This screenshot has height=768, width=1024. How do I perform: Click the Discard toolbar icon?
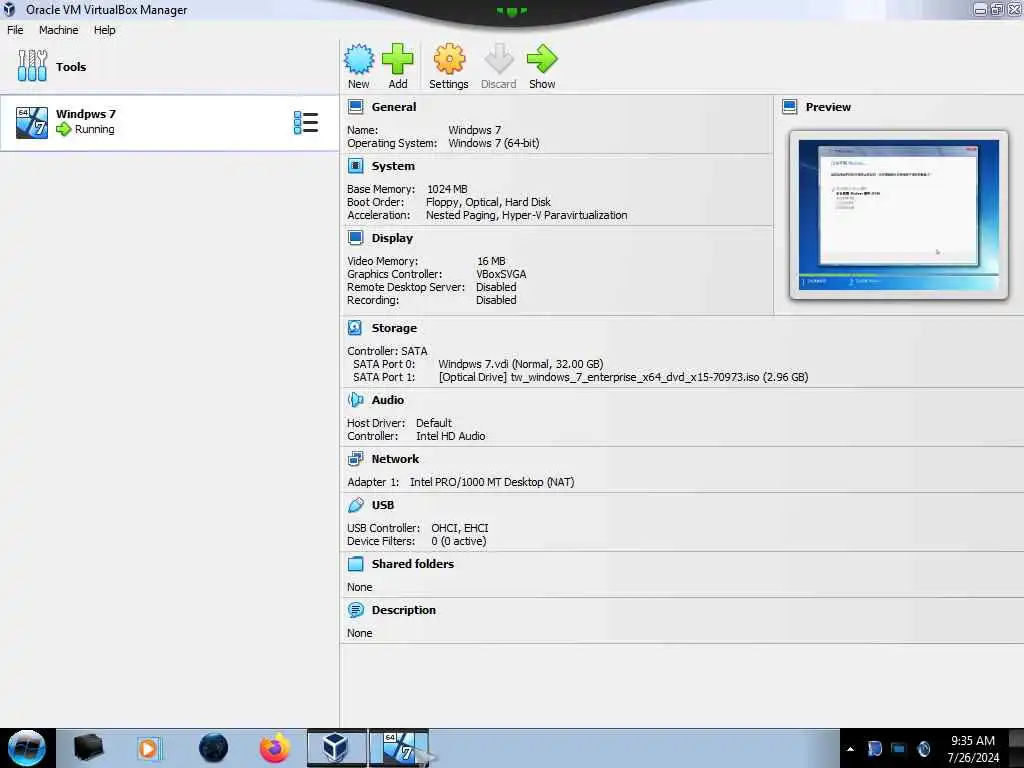[499, 59]
